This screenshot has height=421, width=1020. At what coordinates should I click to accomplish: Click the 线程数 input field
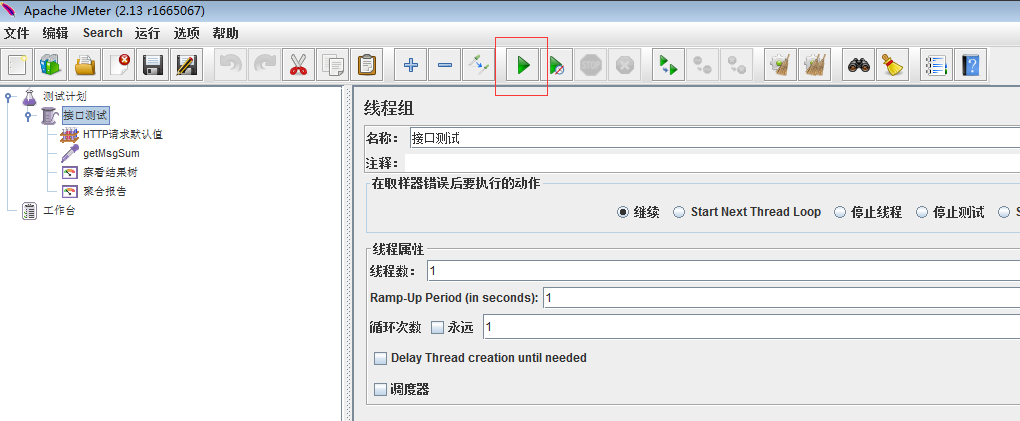(x=723, y=270)
